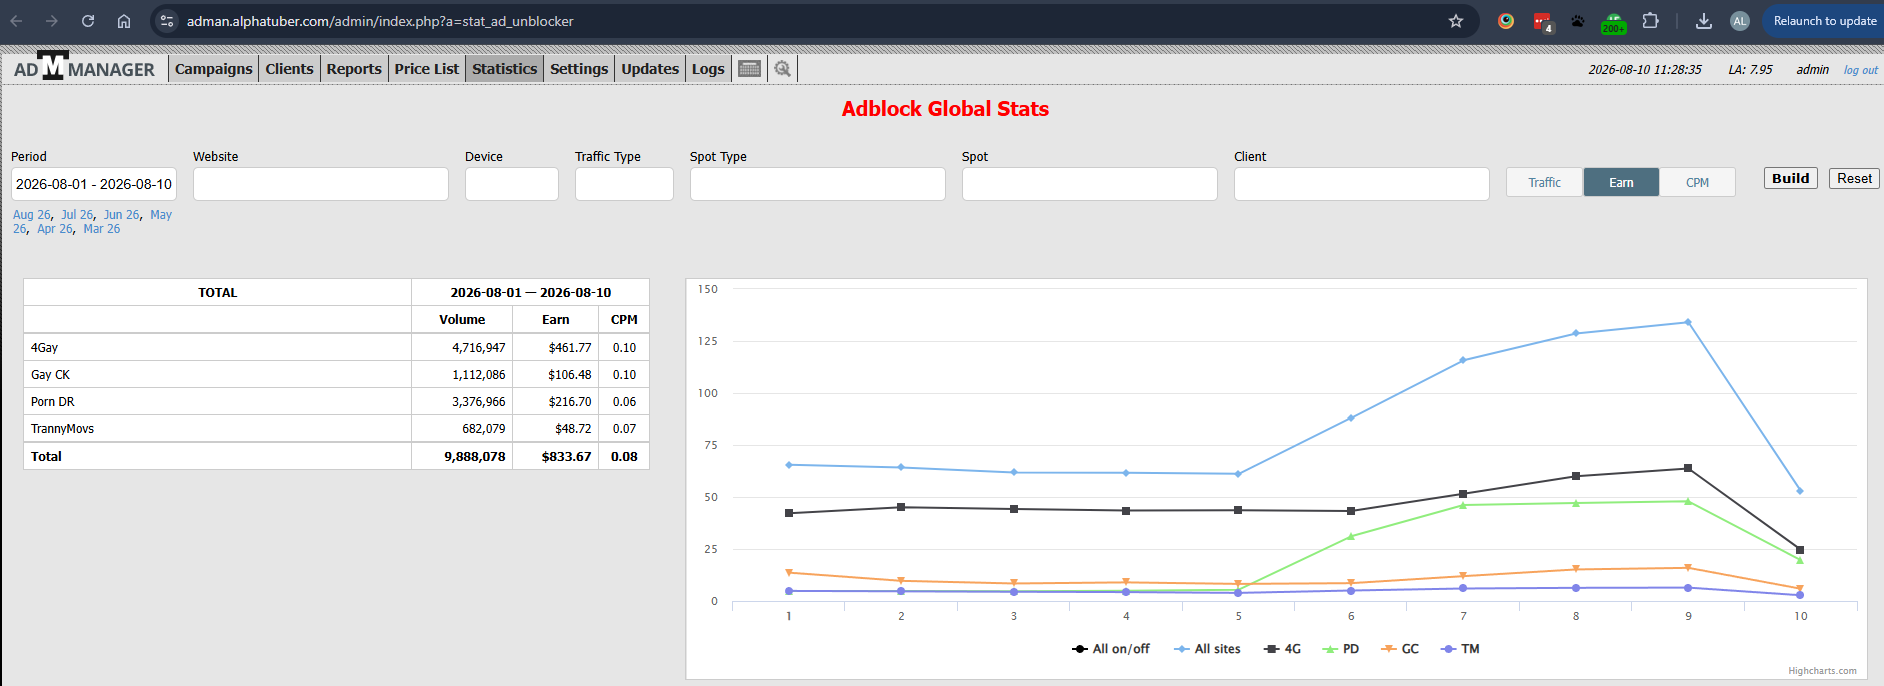
Task: Open the Clients menu
Action: tap(289, 69)
